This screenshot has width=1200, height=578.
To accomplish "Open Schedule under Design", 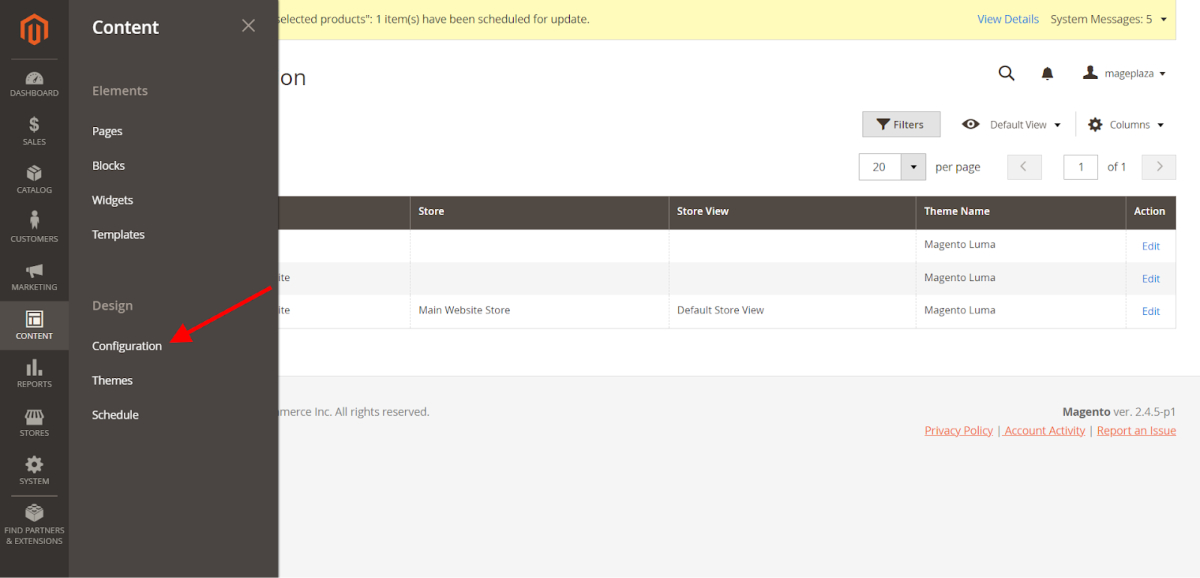I will point(115,415).
